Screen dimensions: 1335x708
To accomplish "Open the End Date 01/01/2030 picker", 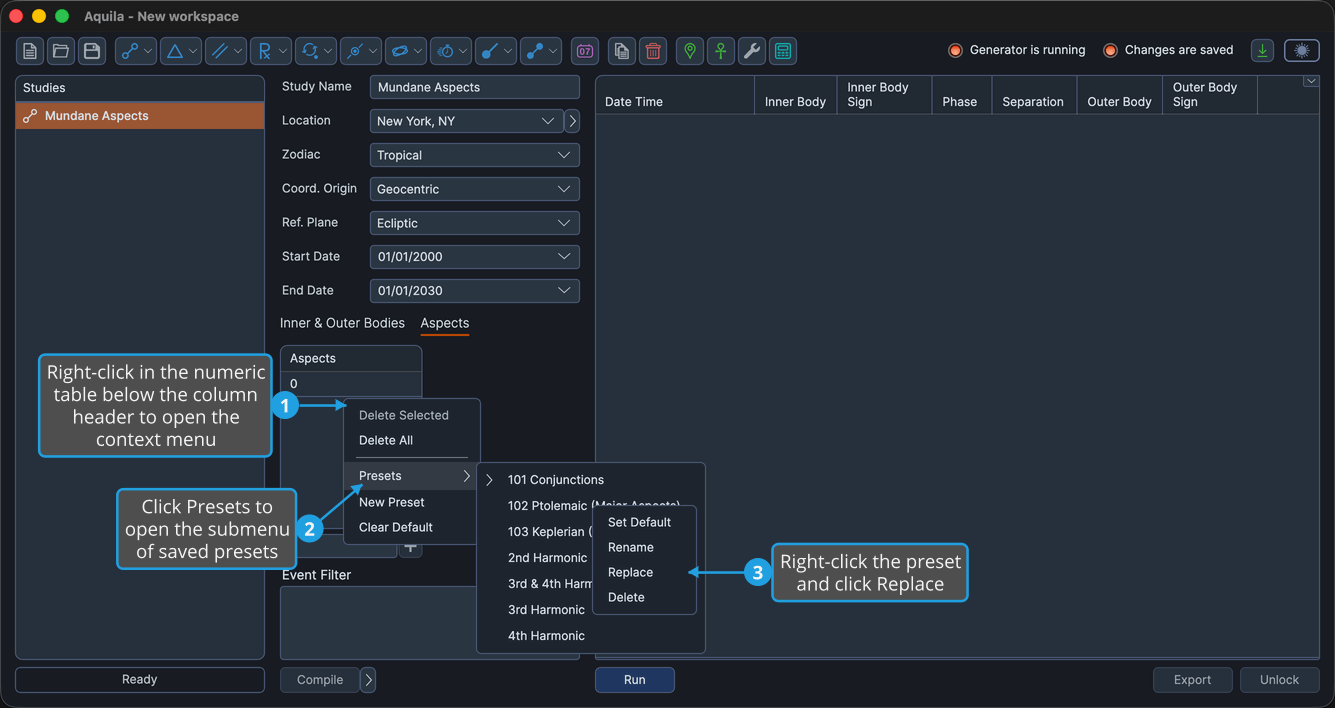I will coord(474,291).
